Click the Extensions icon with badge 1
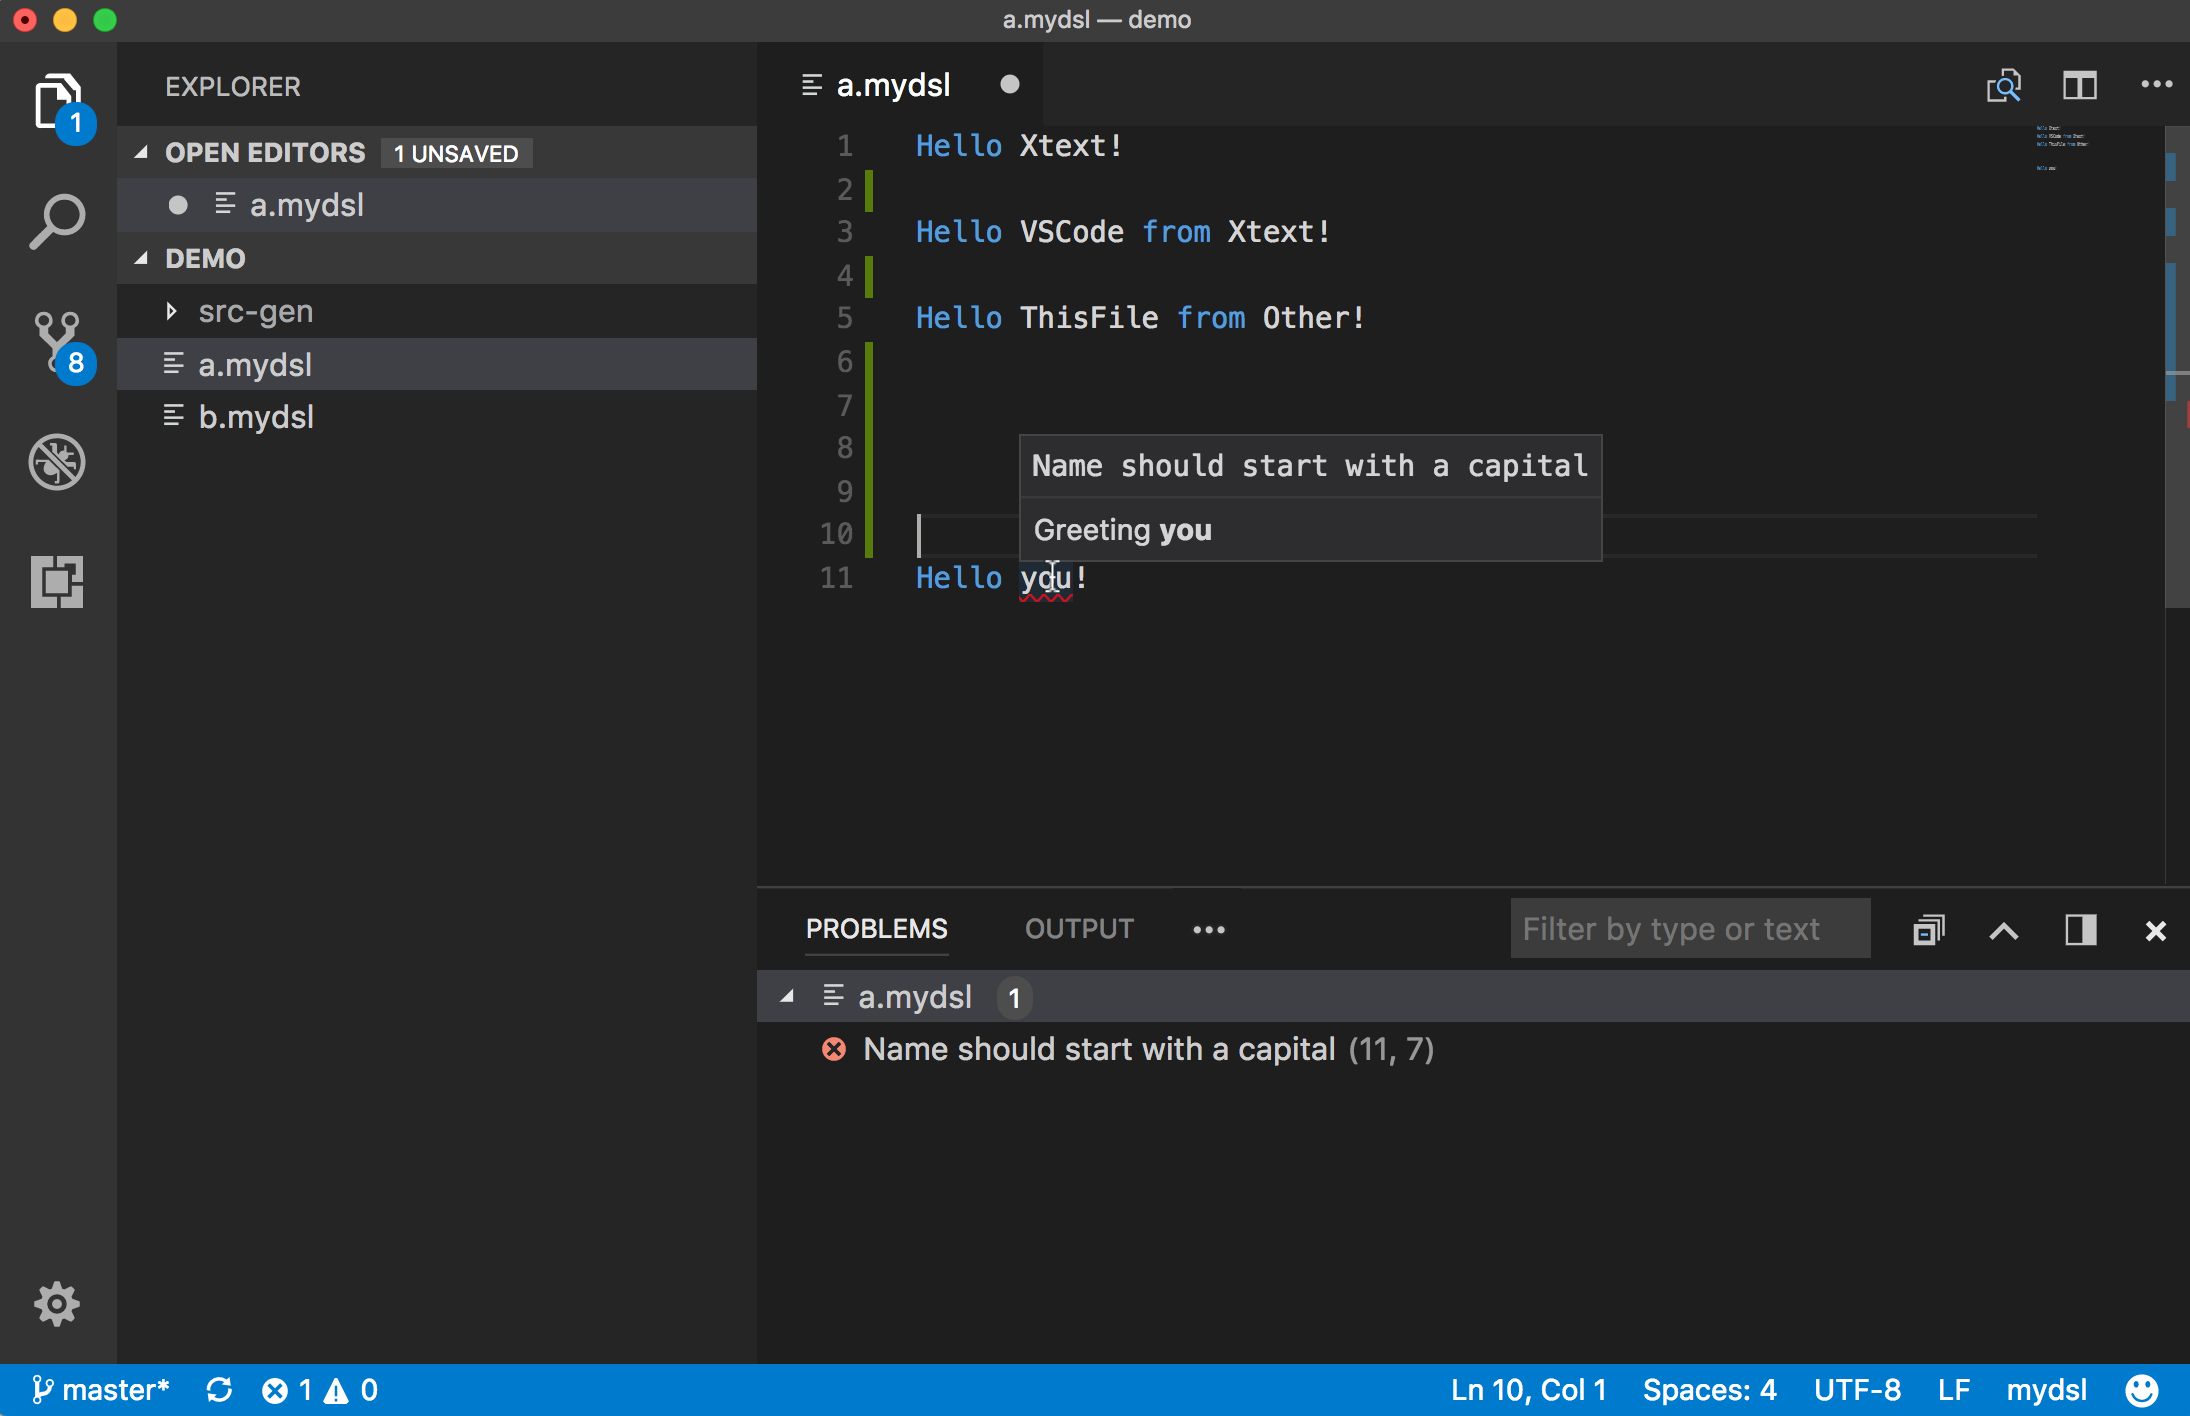The height and width of the screenshot is (1416, 2190). (54, 104)
